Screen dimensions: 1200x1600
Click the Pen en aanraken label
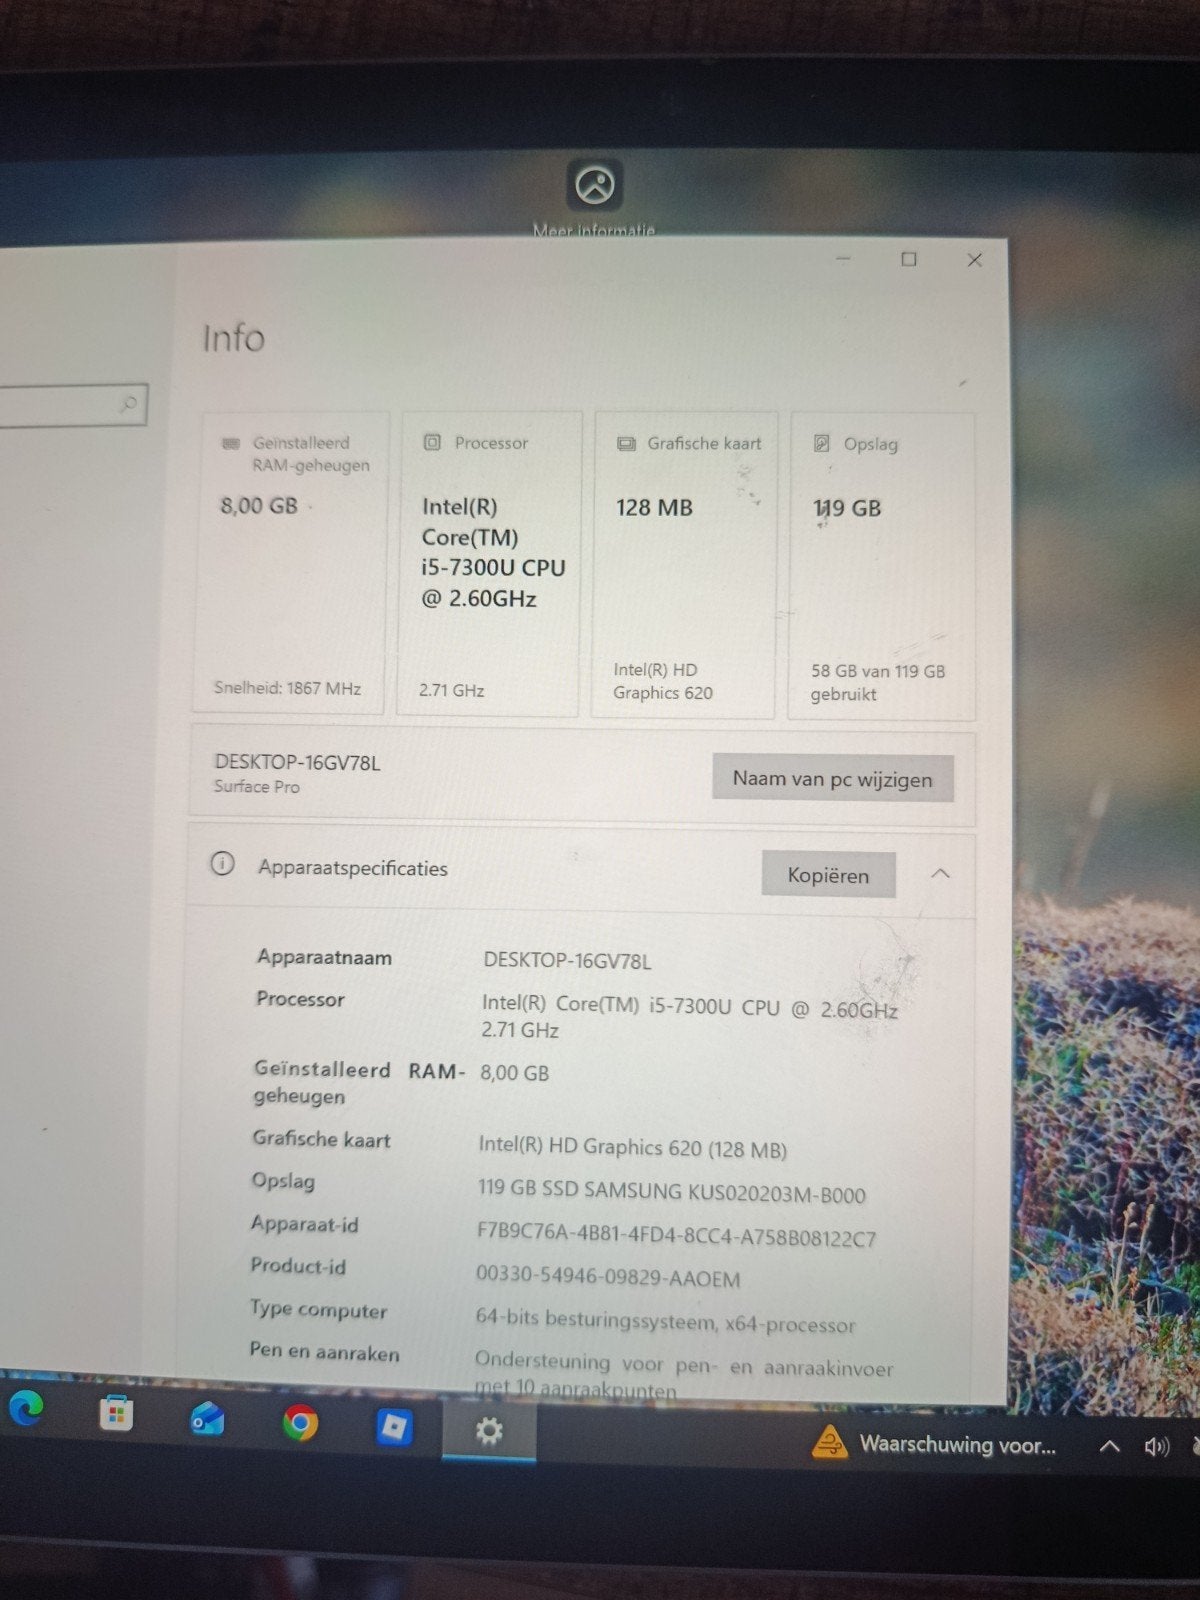point(324,1351)
